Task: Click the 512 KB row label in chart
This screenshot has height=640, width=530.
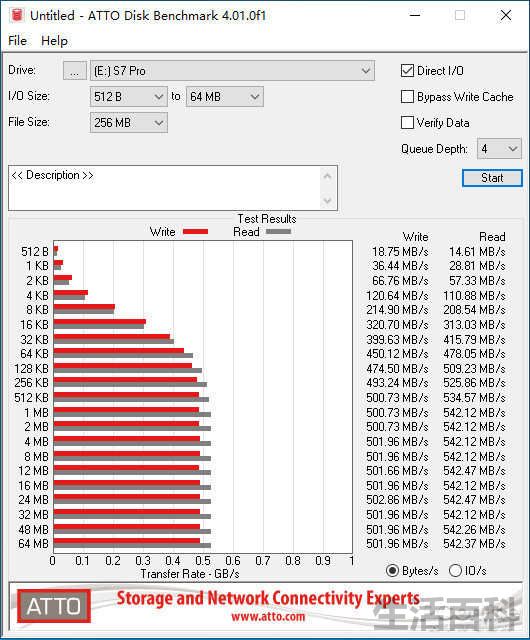Action: pos(31,398)
